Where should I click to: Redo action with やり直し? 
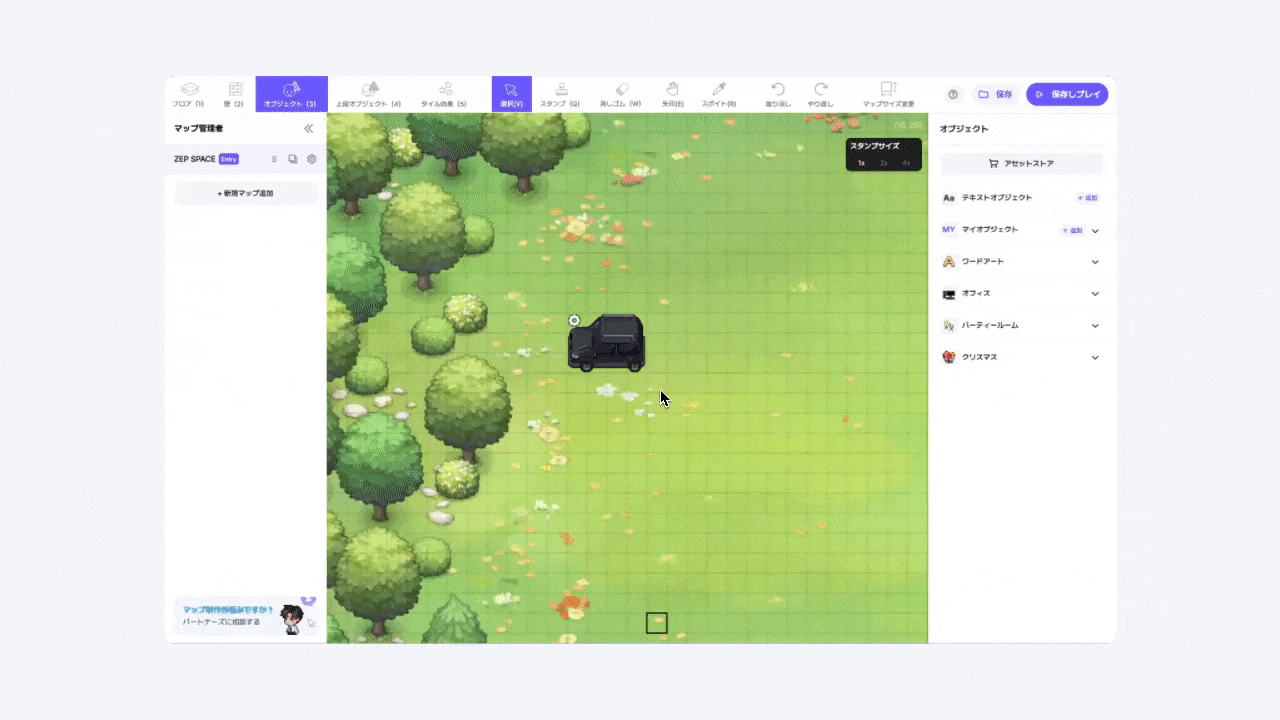point(820,94)
